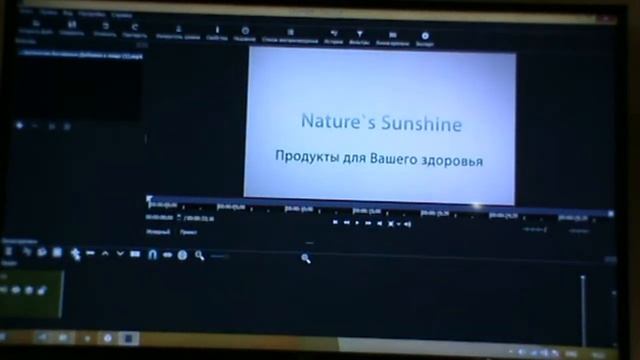Click the timeline zoom out magnifier
Screen dimensions: 640x360
(x=199, y=256)
